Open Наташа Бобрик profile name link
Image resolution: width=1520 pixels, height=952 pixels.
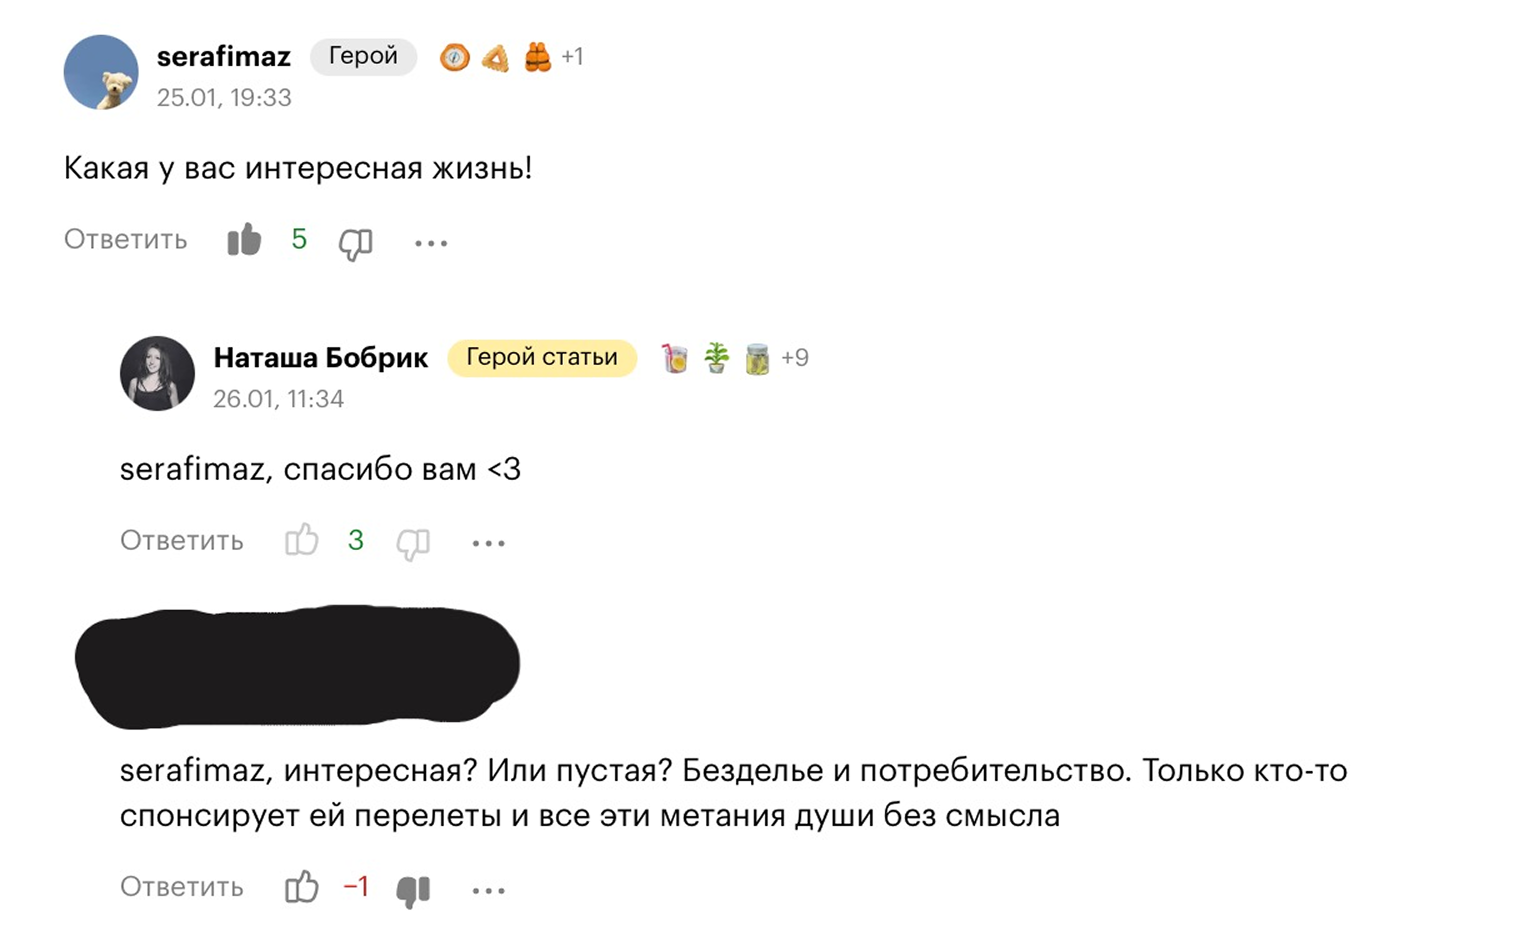(x=321, y=358)
